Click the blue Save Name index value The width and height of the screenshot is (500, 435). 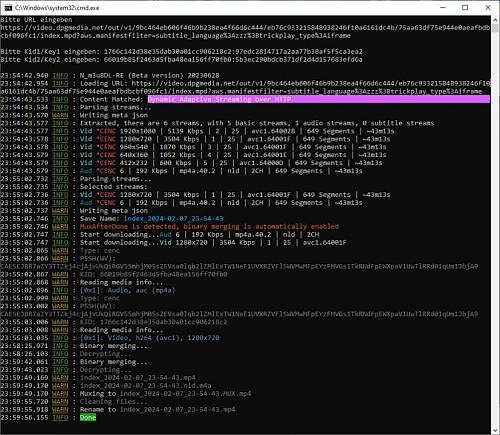click(x=174, y=219)
